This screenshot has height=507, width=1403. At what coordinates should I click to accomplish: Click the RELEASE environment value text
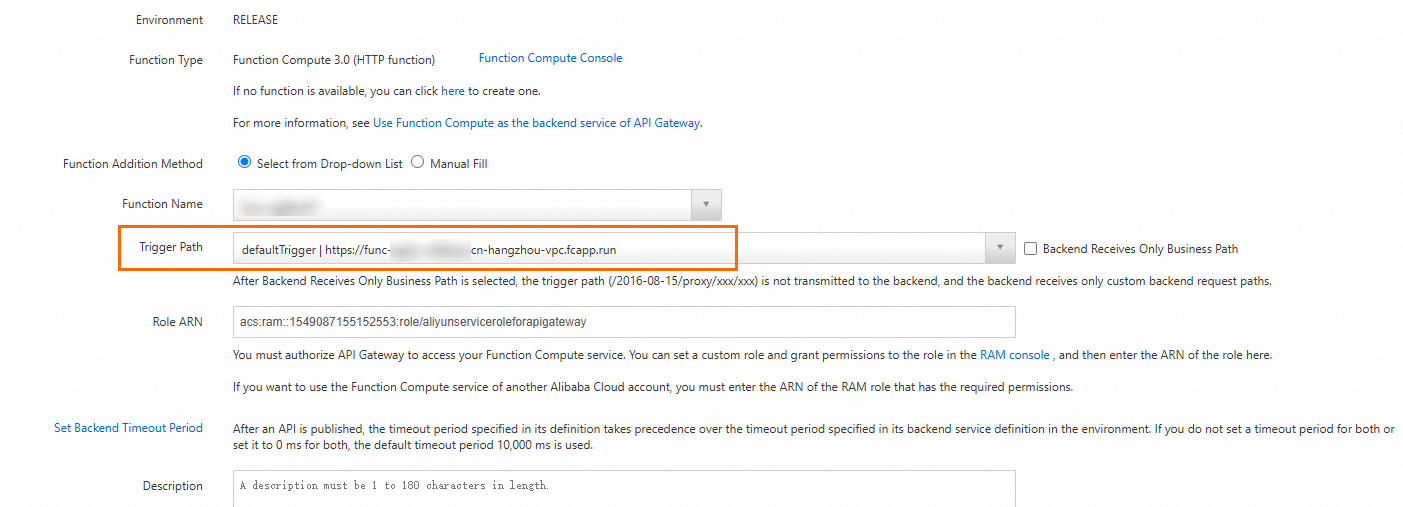click(255, 20)
